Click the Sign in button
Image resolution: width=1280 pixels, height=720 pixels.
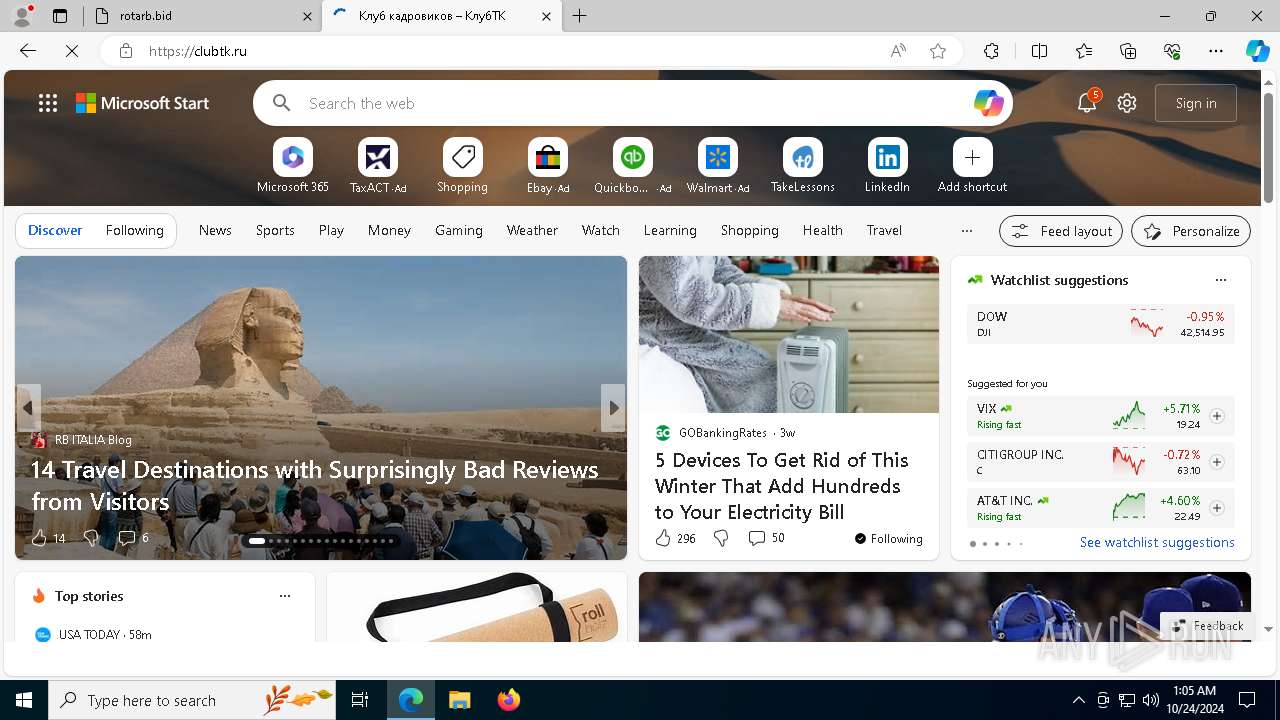(x=1196, y=103)
